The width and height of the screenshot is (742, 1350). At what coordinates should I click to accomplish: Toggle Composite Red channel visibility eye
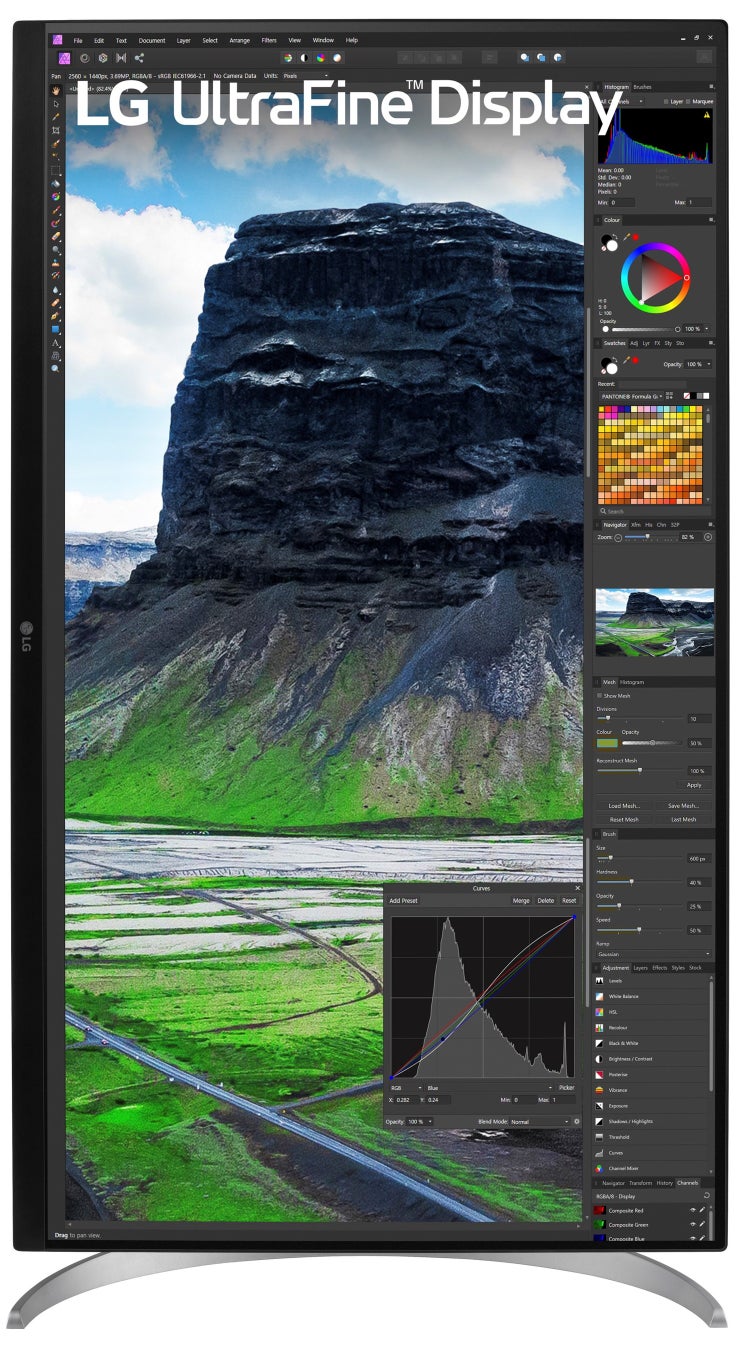click(693, 1211)
